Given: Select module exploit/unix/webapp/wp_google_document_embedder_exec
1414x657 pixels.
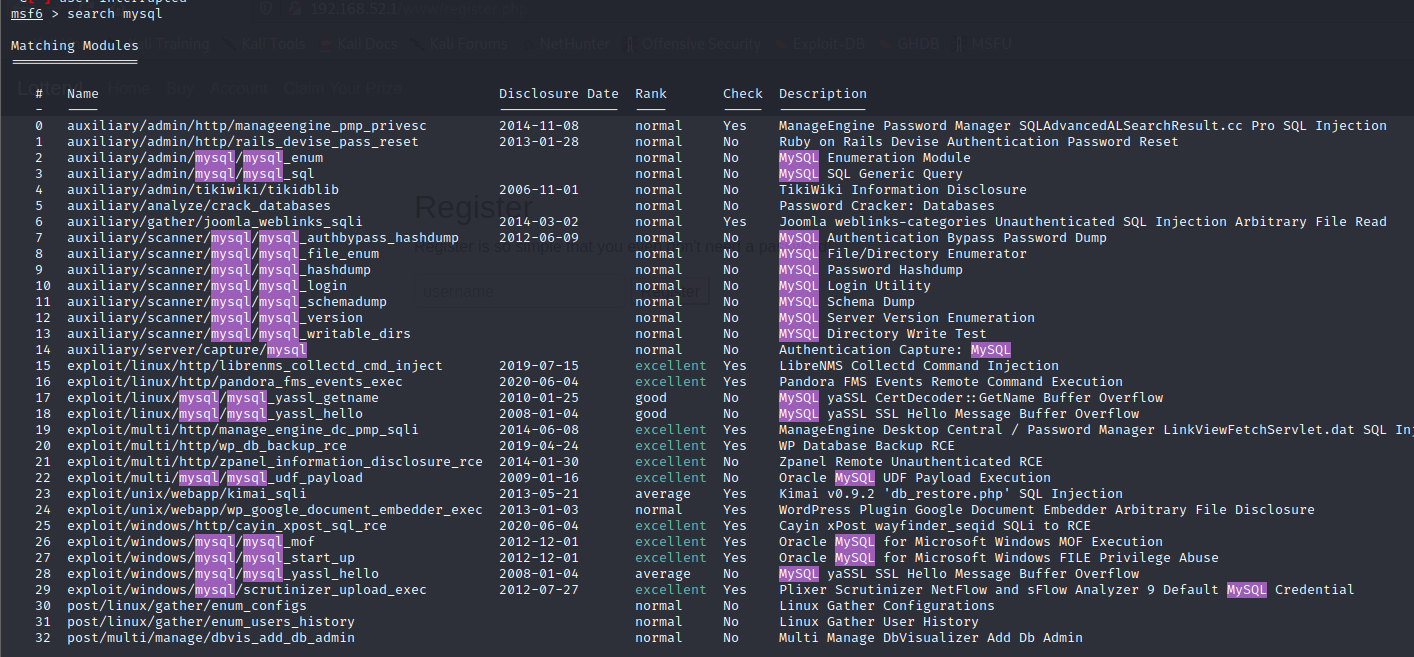Looking at the screenshot, I should point(275,510).
